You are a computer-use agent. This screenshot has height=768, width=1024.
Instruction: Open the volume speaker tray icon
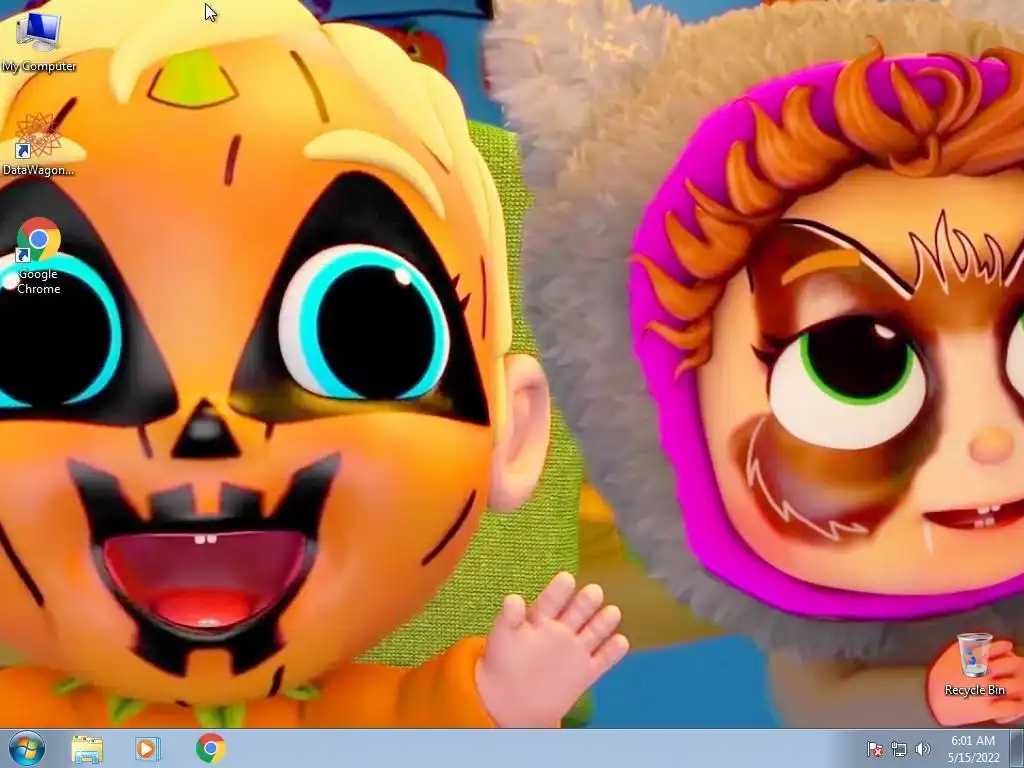(x=922, y=749)
